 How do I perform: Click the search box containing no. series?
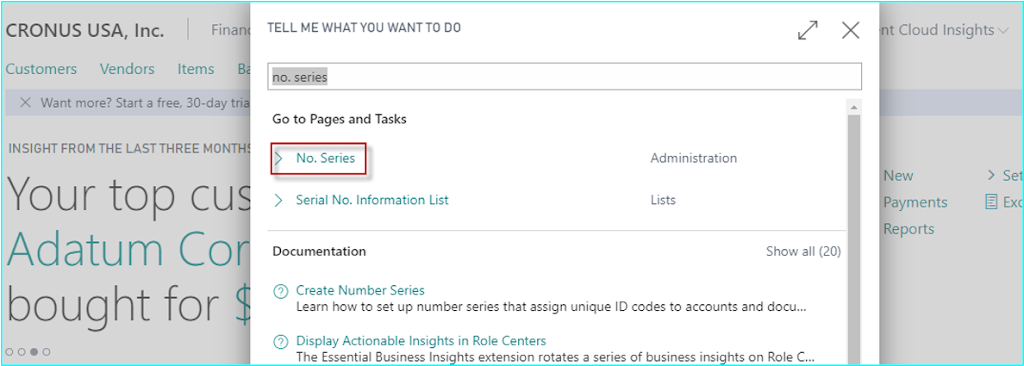564,76
